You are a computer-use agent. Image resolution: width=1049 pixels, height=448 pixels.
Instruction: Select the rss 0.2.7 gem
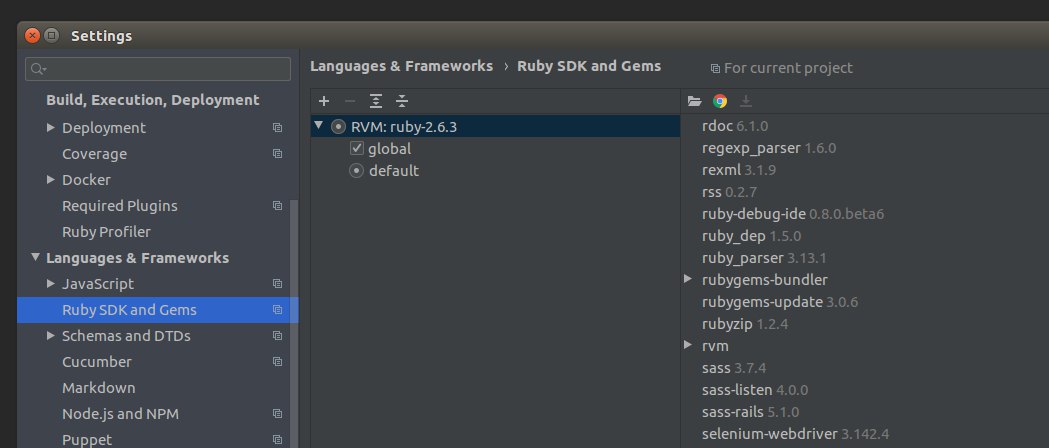729,192
